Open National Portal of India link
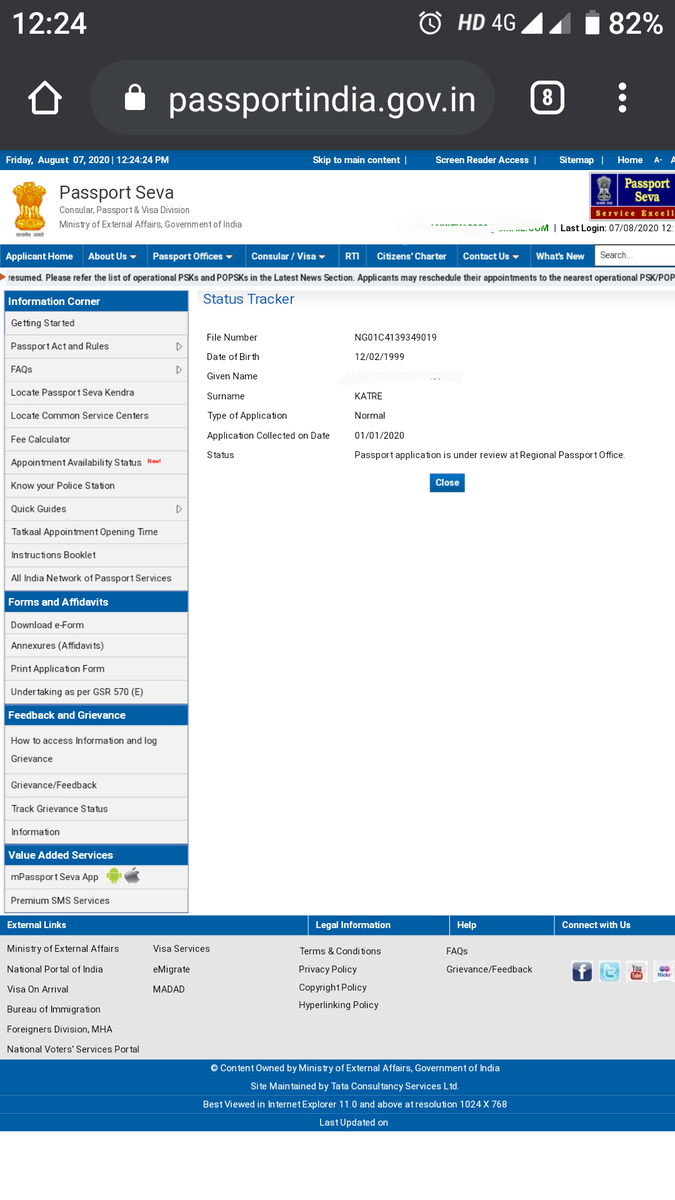The height and width of the screenshot is (1200, 675). (x=55, y=969)
